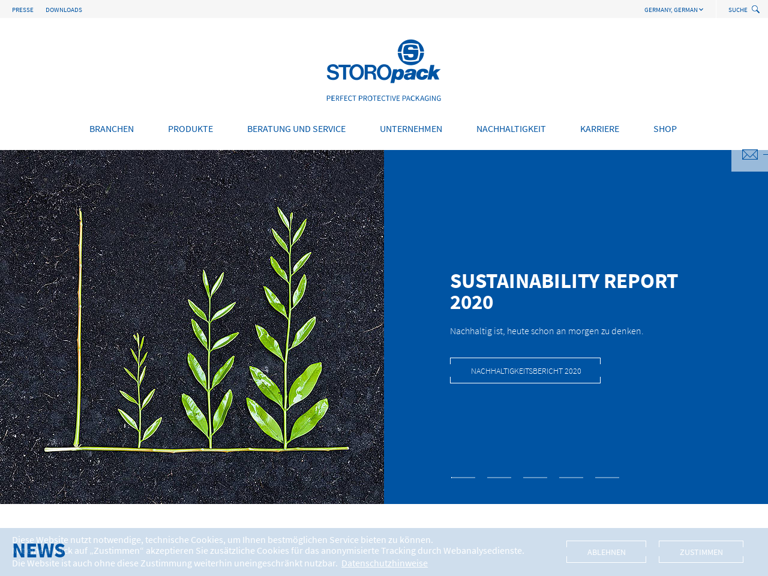Open the Produkte menu
The height and width of the screenshot is (576, 768).
point(190,129)
